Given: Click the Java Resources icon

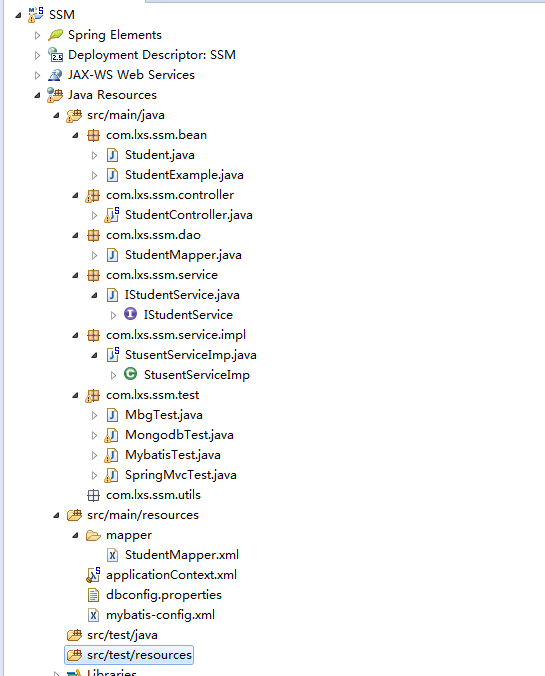Looking at the screenshot, I should (x=55, y=95).
